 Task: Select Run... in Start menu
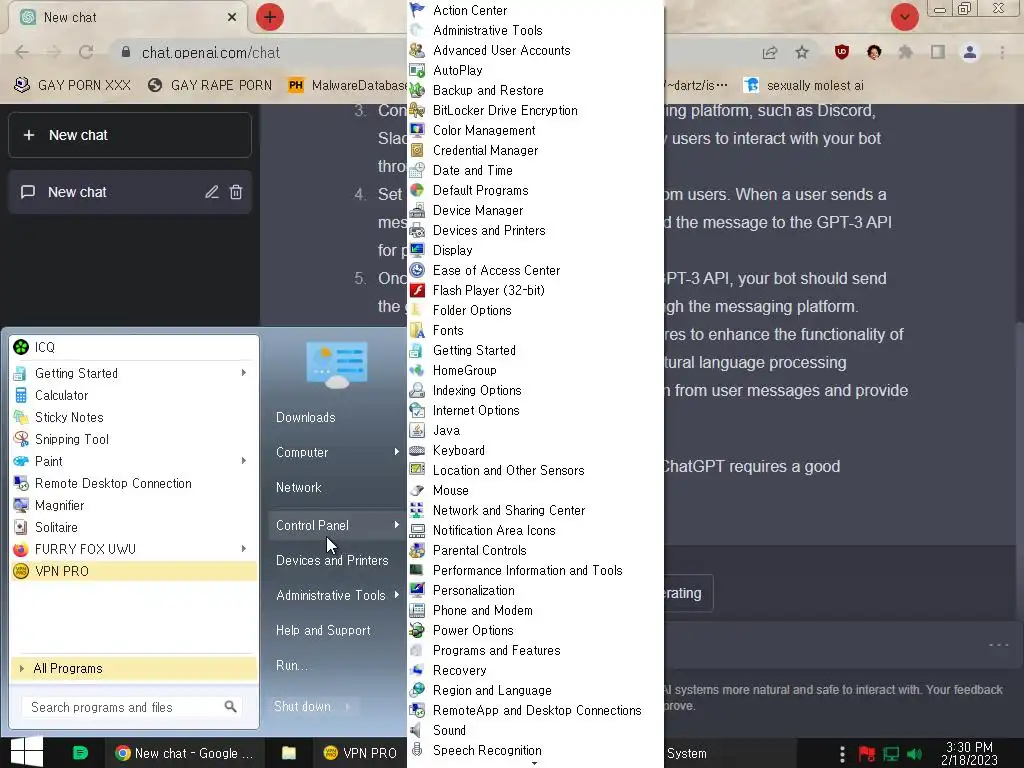point(291,665)
